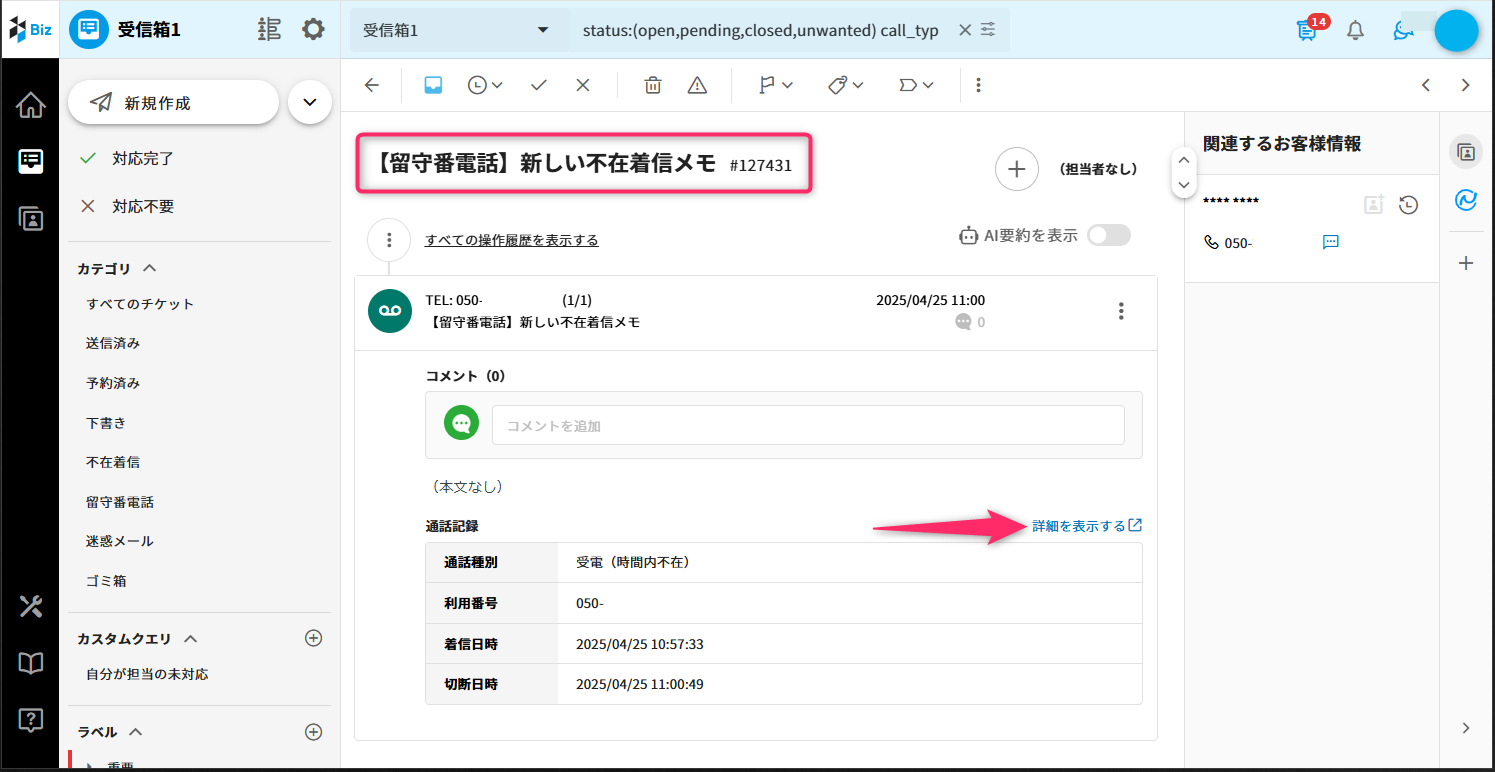The width and height of the screenshot is (1495, 772).
Task: Add a custom query with plus icon
Action: (x=313, y=638)
